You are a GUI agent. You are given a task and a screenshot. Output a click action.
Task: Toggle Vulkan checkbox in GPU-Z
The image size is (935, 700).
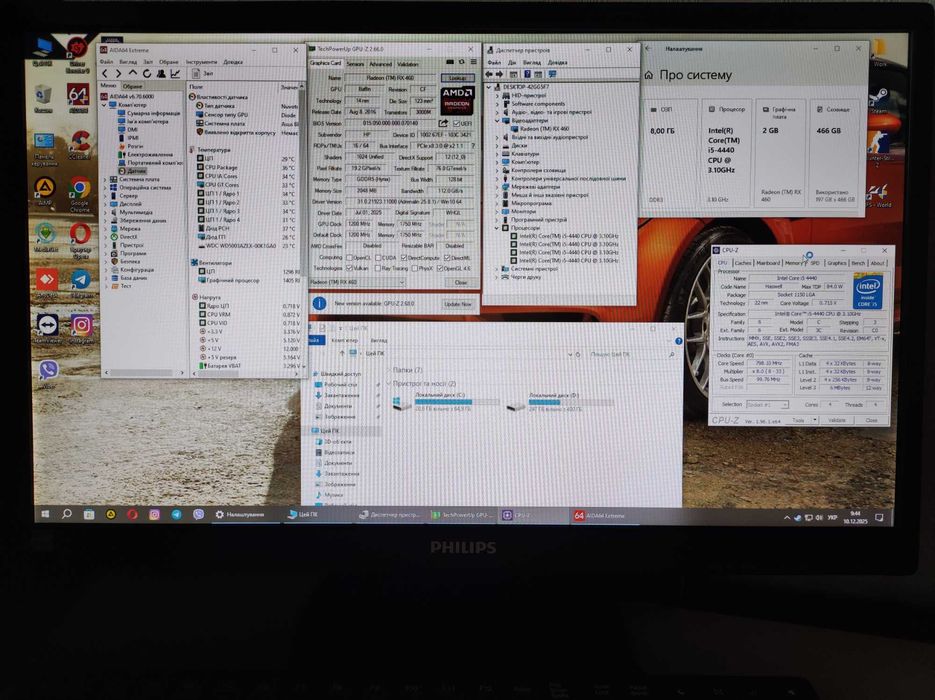349,268
